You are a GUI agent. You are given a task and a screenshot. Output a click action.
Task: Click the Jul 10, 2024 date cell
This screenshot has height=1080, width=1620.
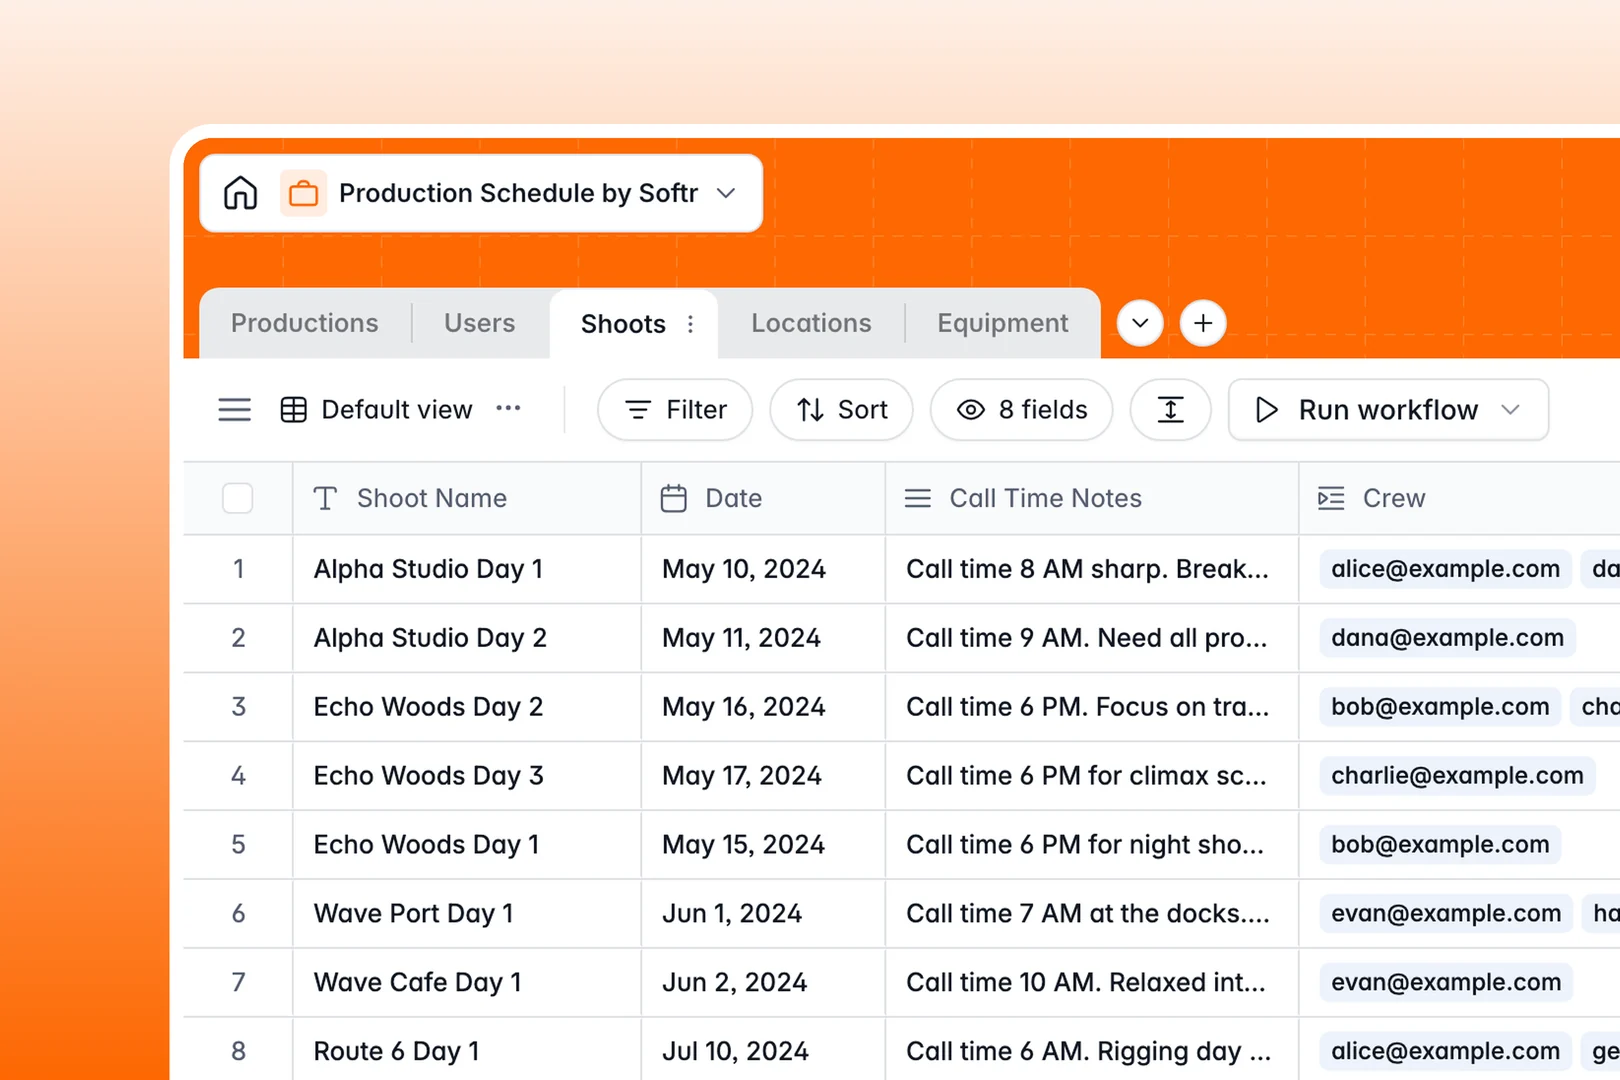763,1050
